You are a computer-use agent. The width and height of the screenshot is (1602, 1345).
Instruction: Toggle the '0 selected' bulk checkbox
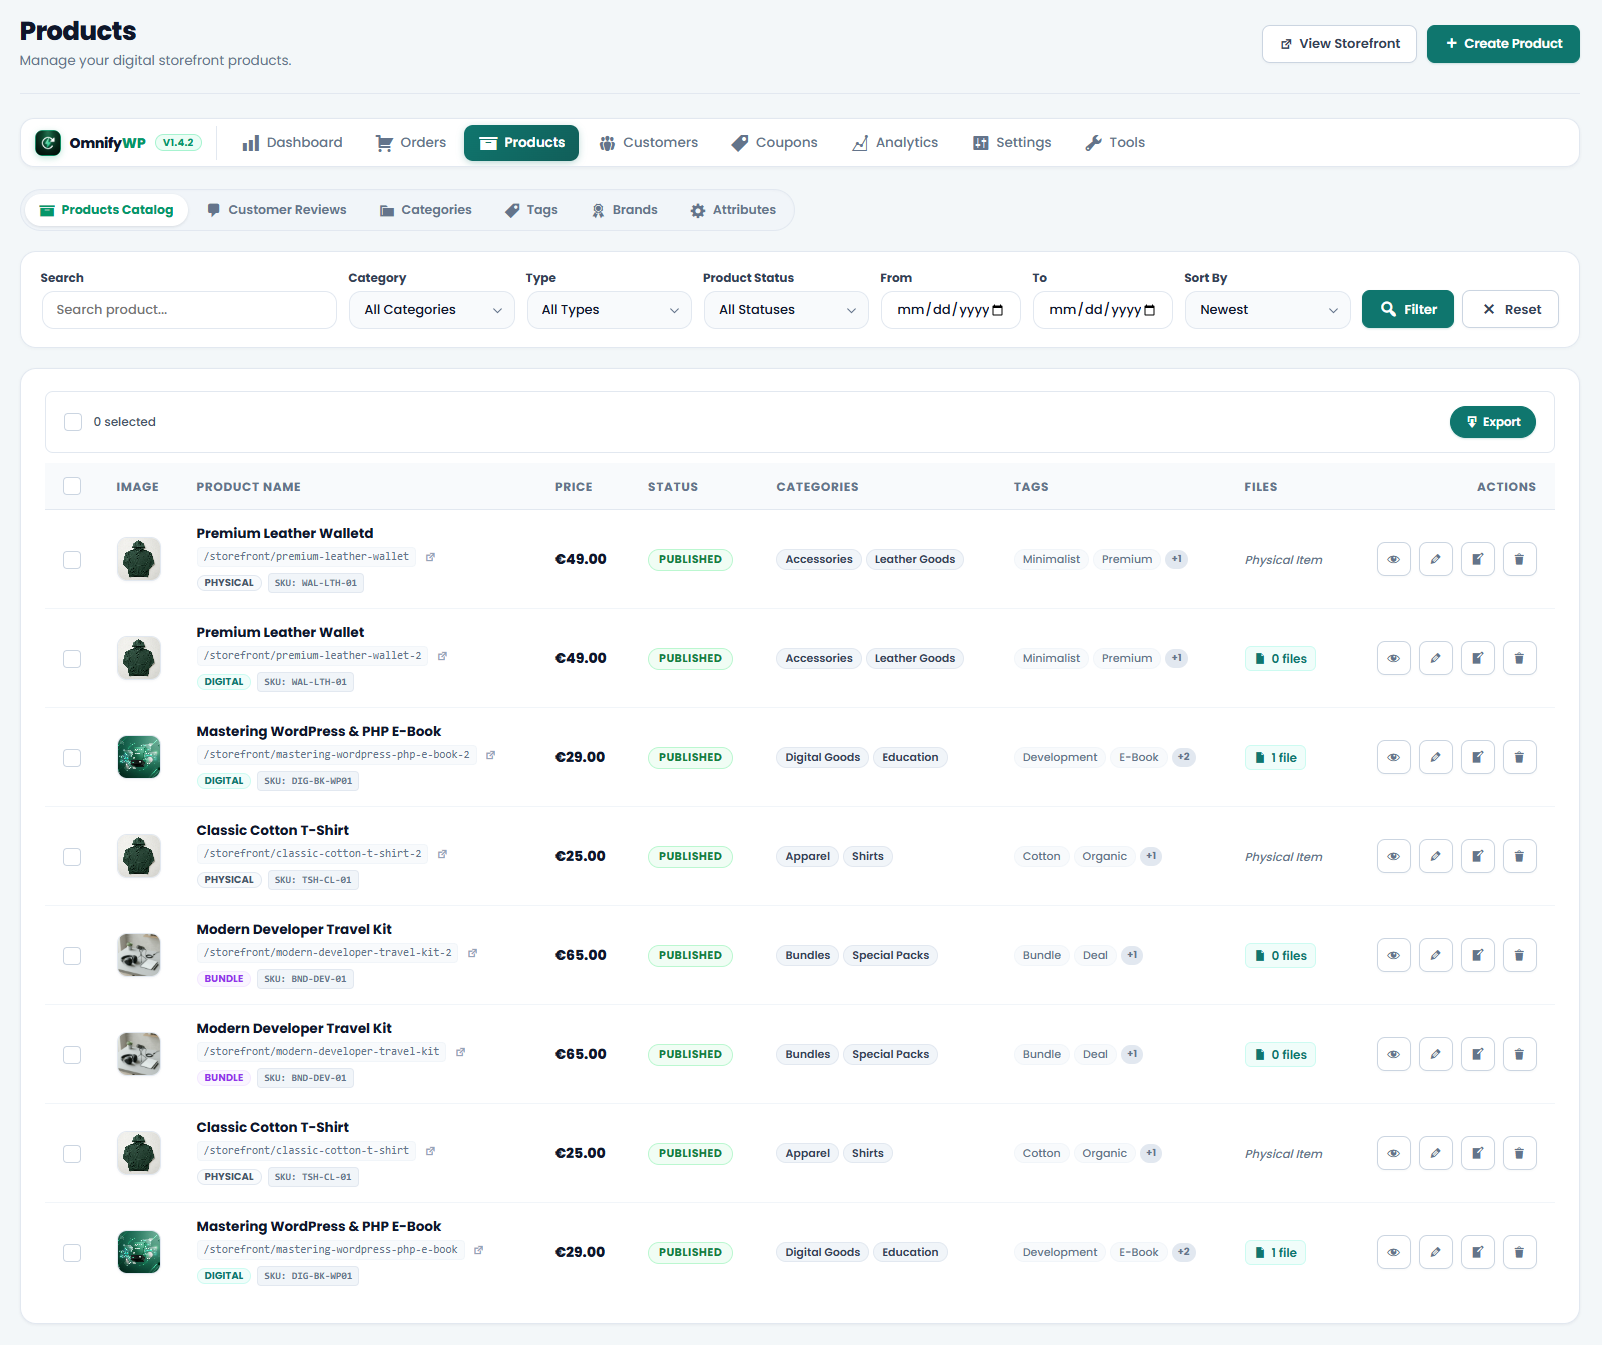pyautogui.click(x=73, y=422)
